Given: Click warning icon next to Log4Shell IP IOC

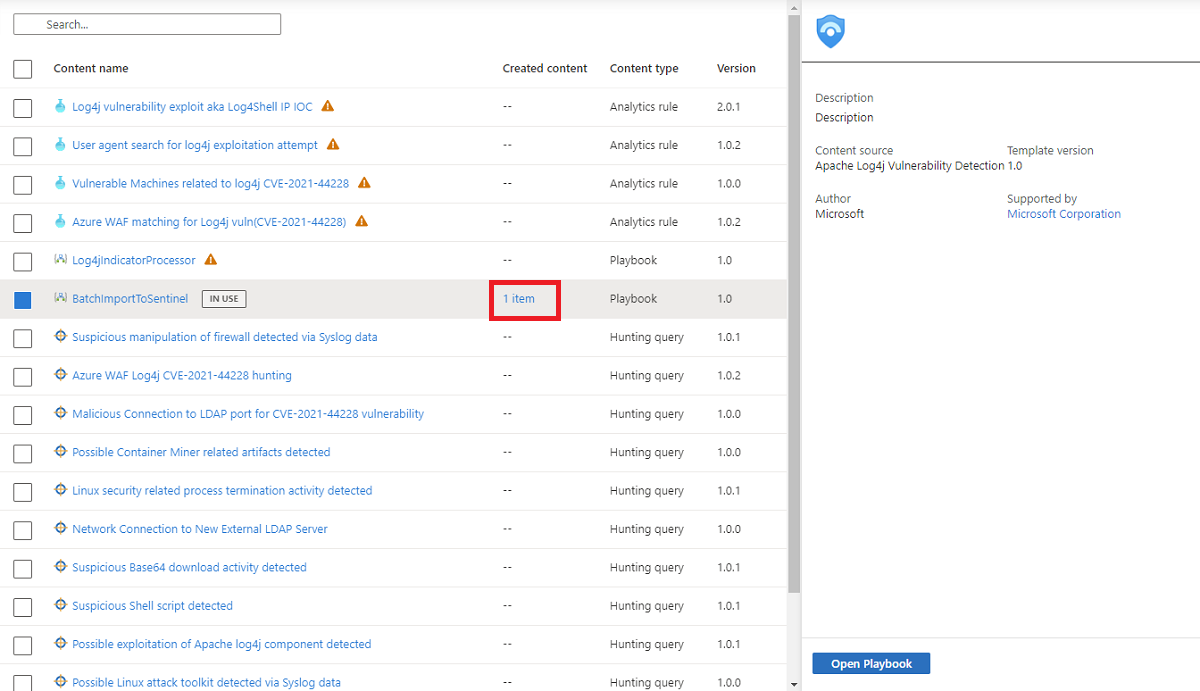Looking at the screenshot, I should pyautogui.click(x=327, y=106).
